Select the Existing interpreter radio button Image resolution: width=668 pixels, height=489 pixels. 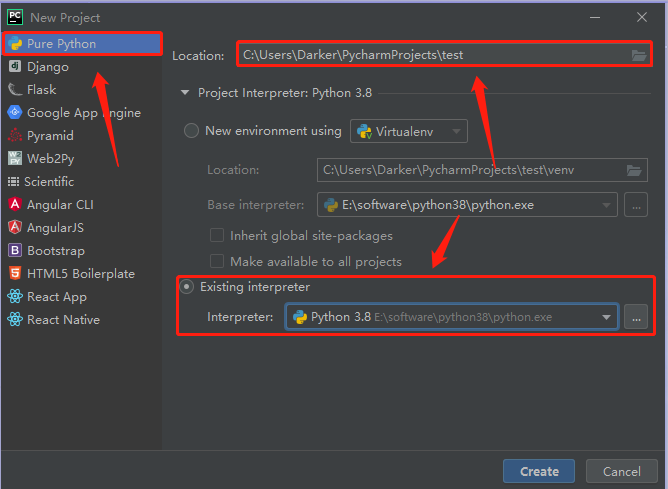pyautogui.click(x=187, y=287)
